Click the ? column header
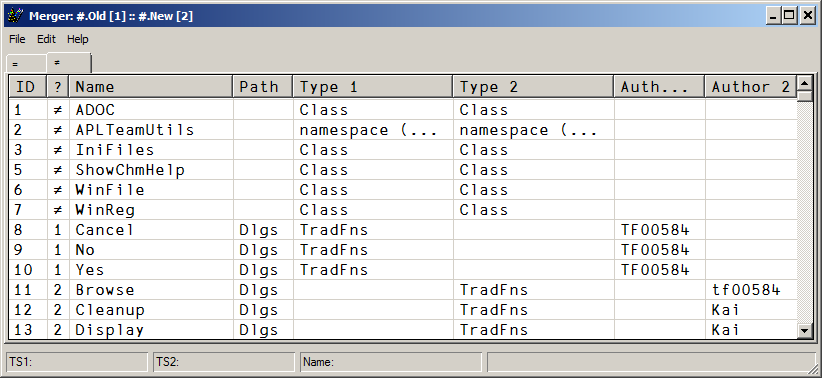This screenshot has height=378, width=822. click(x=58, y=87)
